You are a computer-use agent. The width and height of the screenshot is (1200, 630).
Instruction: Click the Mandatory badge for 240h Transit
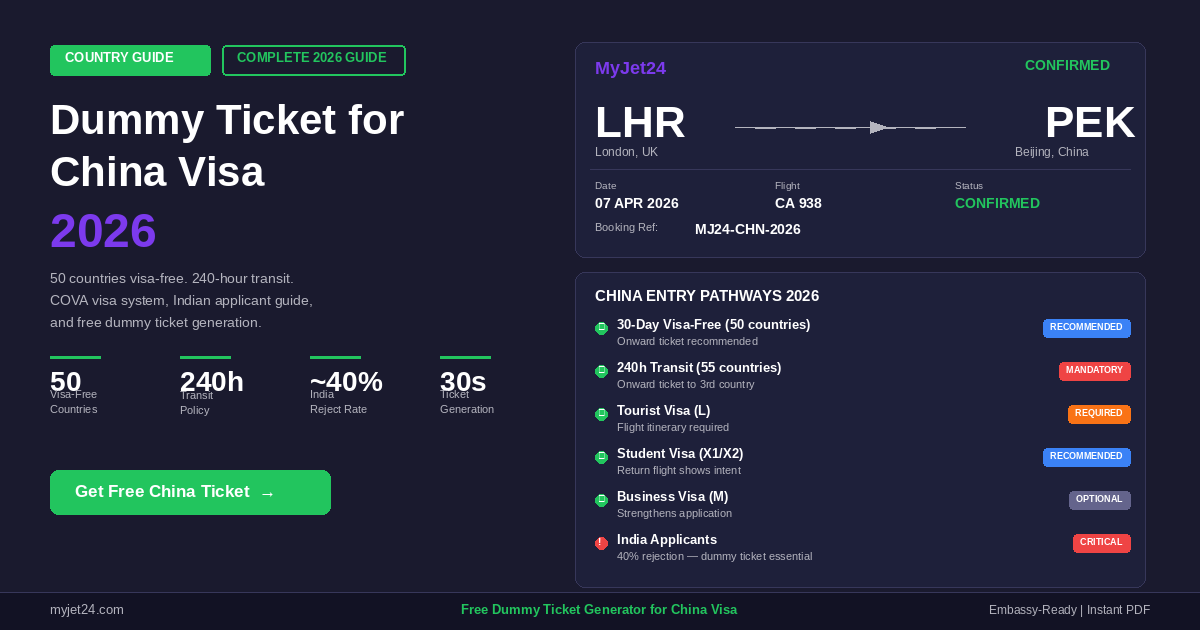pyautogui.click(x=1094, y=371)
